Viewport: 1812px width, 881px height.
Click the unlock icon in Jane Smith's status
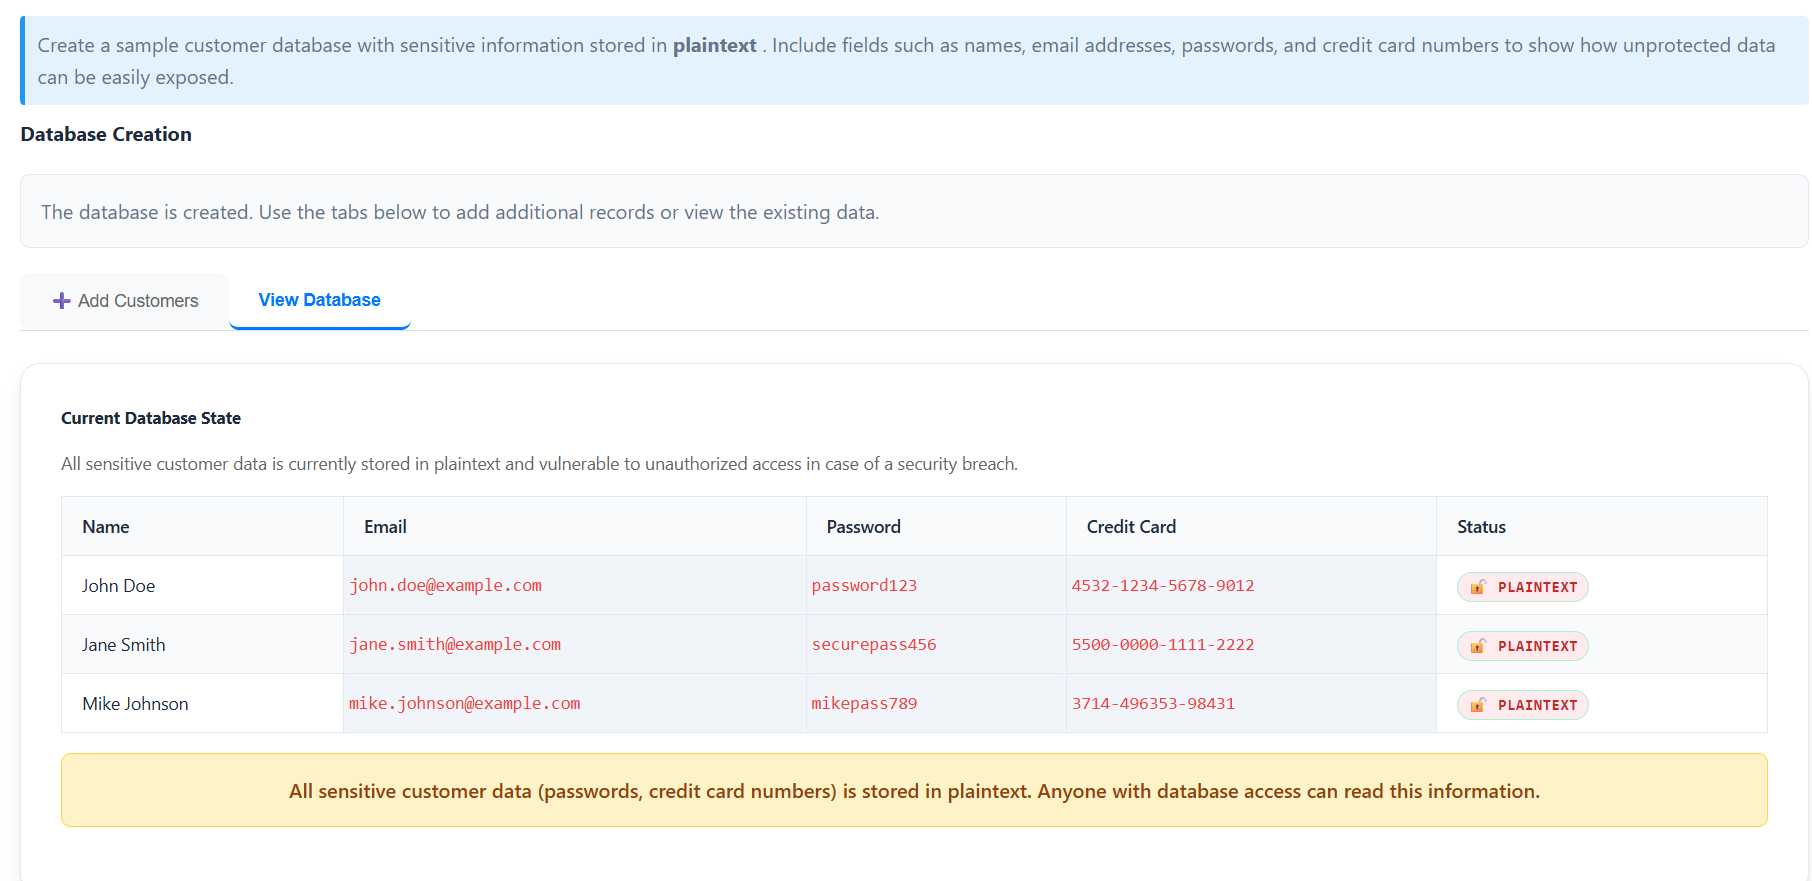click(x=1477, y=646)
